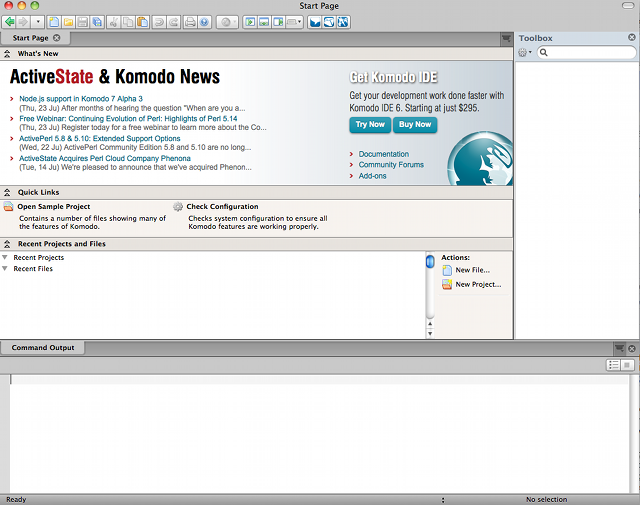Click the green Back arrow
640x505 pixels.
pos(9,22)
